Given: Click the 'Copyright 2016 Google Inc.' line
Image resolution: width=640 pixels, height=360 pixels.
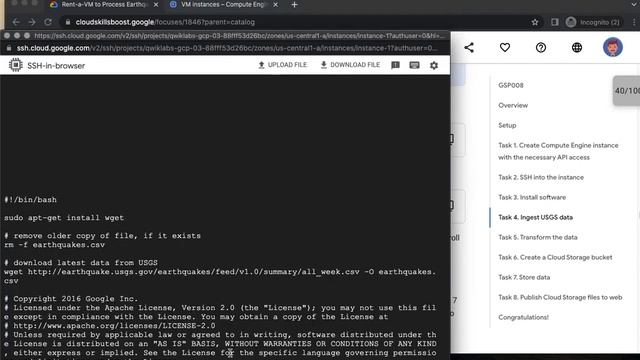Looking at the screenshot, I should coord(71,299).
